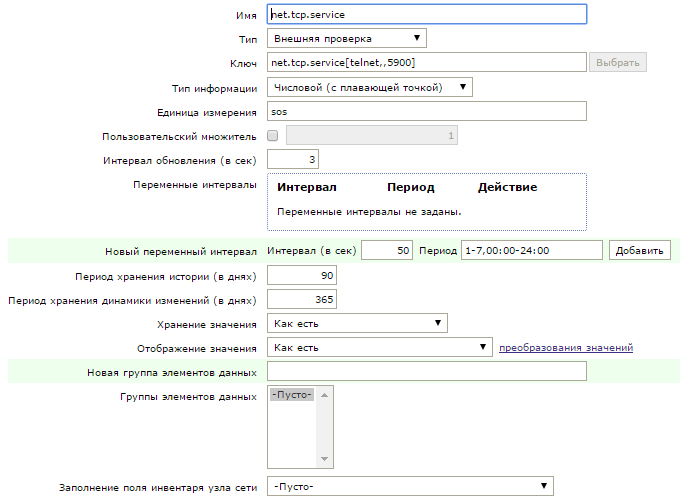This screenshot has width=680, height=502.
Task: Click the Ключ key input field
Action: click(x=426, y=63)
